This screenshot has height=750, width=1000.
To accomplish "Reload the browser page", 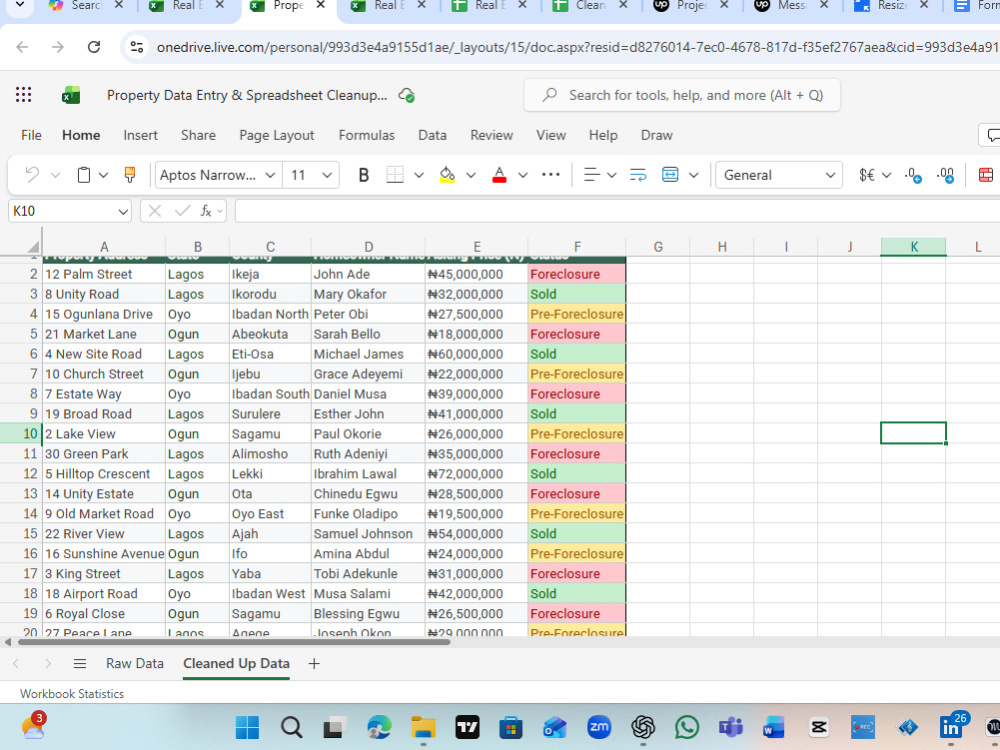I will tap(94, 47).
